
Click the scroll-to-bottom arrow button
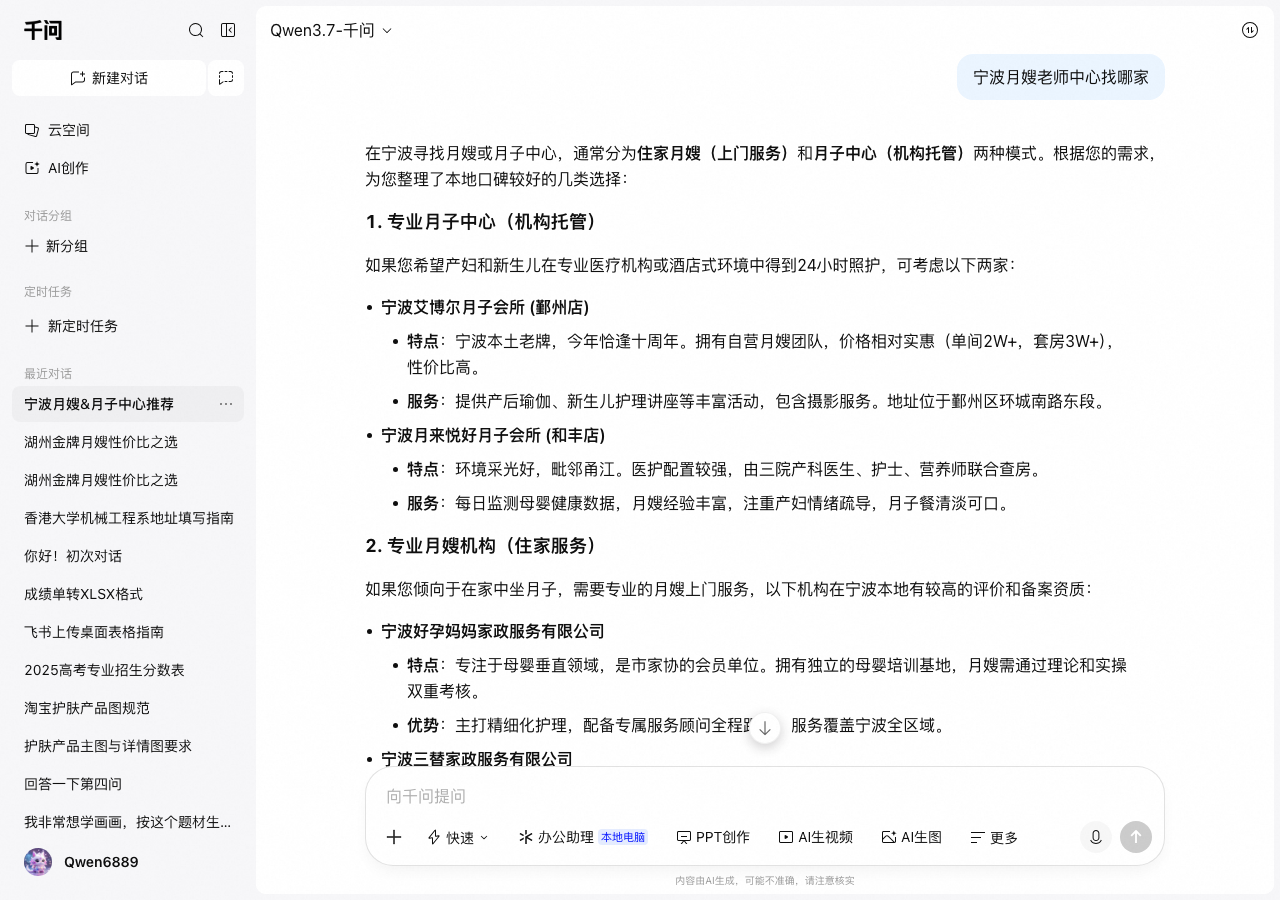765,728
